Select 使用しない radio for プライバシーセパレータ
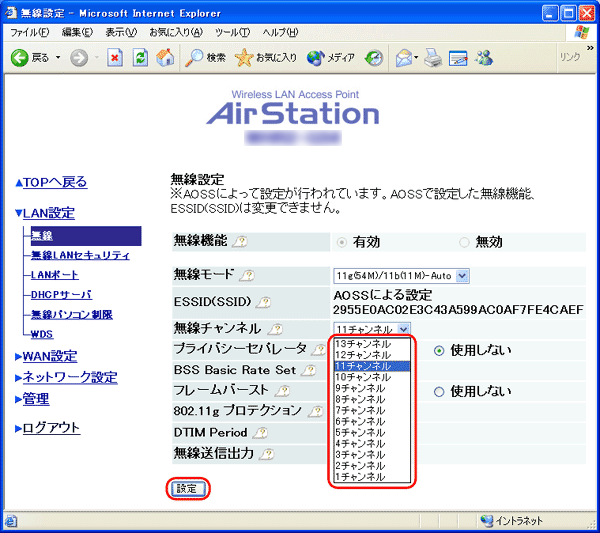The height and width of the screenshot is (533, 600). [x=439, y=350]
